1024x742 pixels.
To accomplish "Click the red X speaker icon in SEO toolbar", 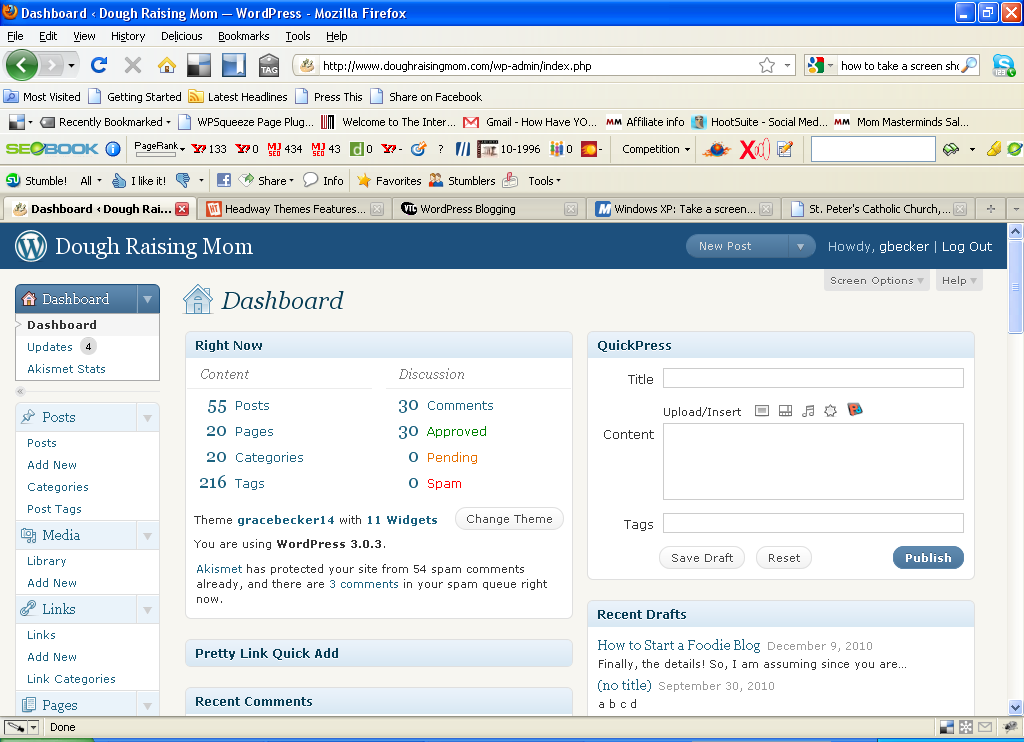I will (754, 149).
